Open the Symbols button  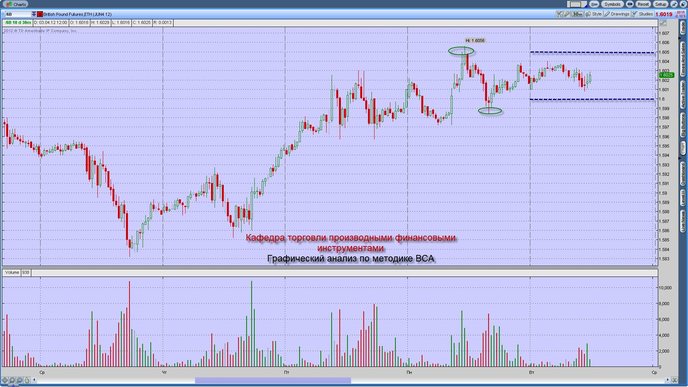612,4
